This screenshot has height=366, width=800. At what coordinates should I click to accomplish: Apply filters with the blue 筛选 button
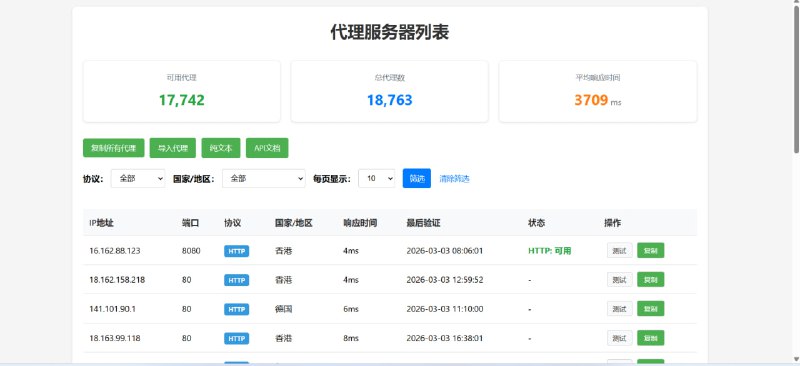[417, 178]
